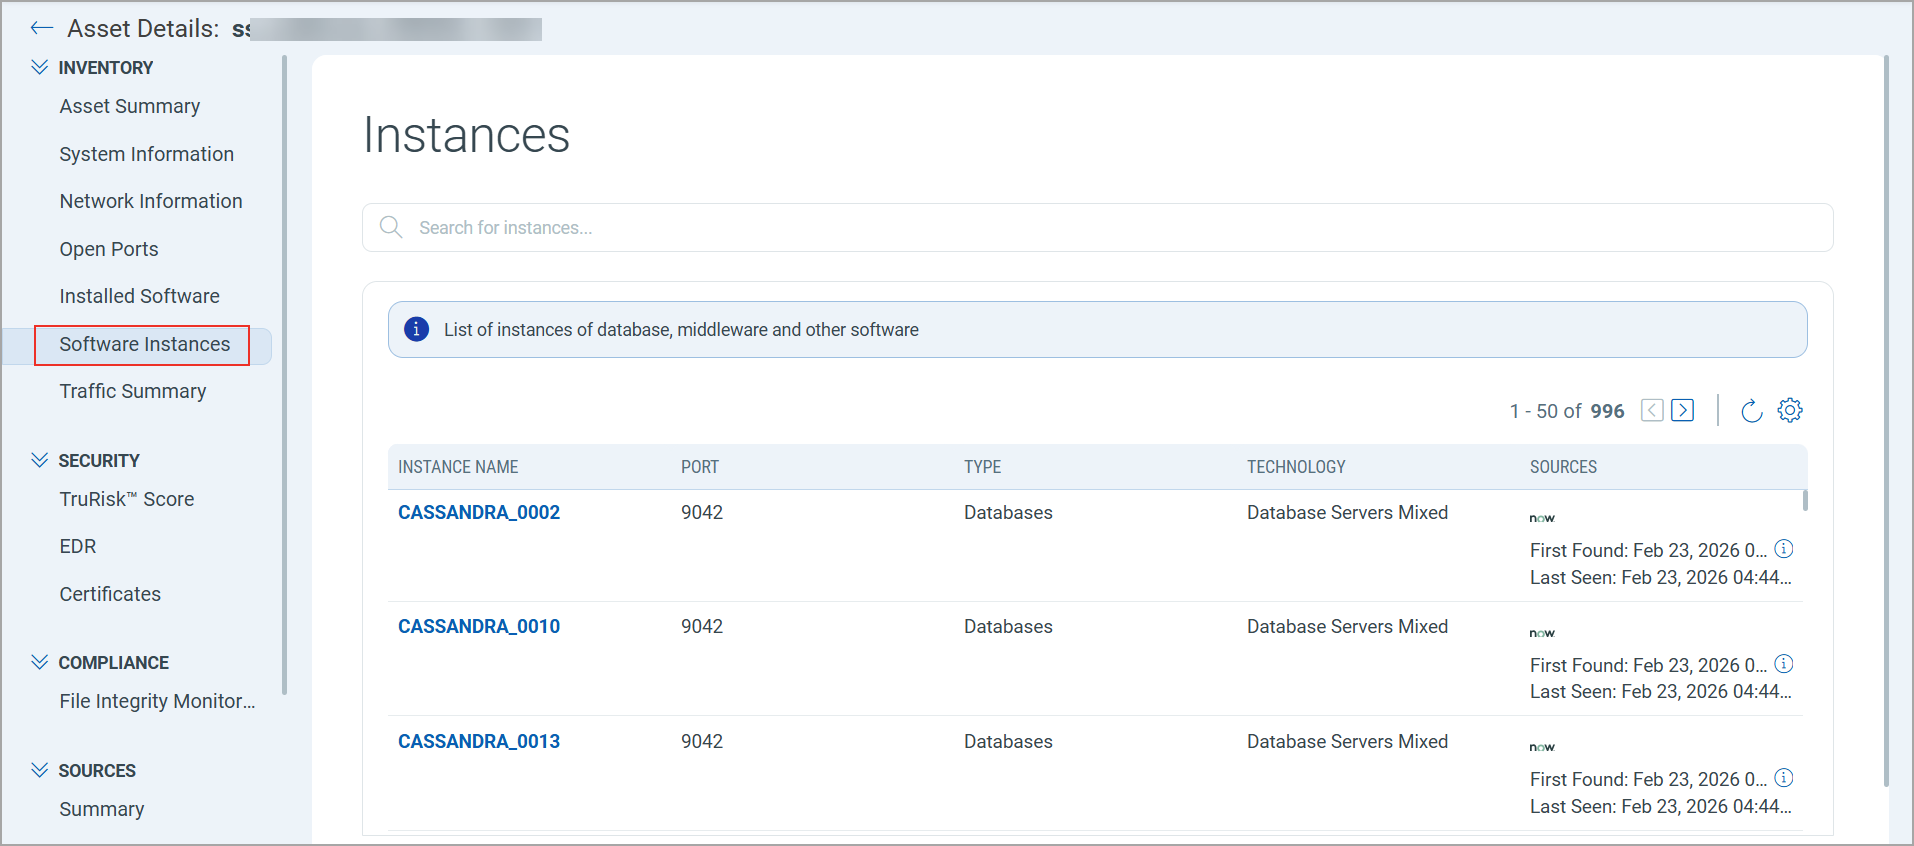1914x846 pixels.
Task: Refresh the instances list
Action: coord(1751,411)
